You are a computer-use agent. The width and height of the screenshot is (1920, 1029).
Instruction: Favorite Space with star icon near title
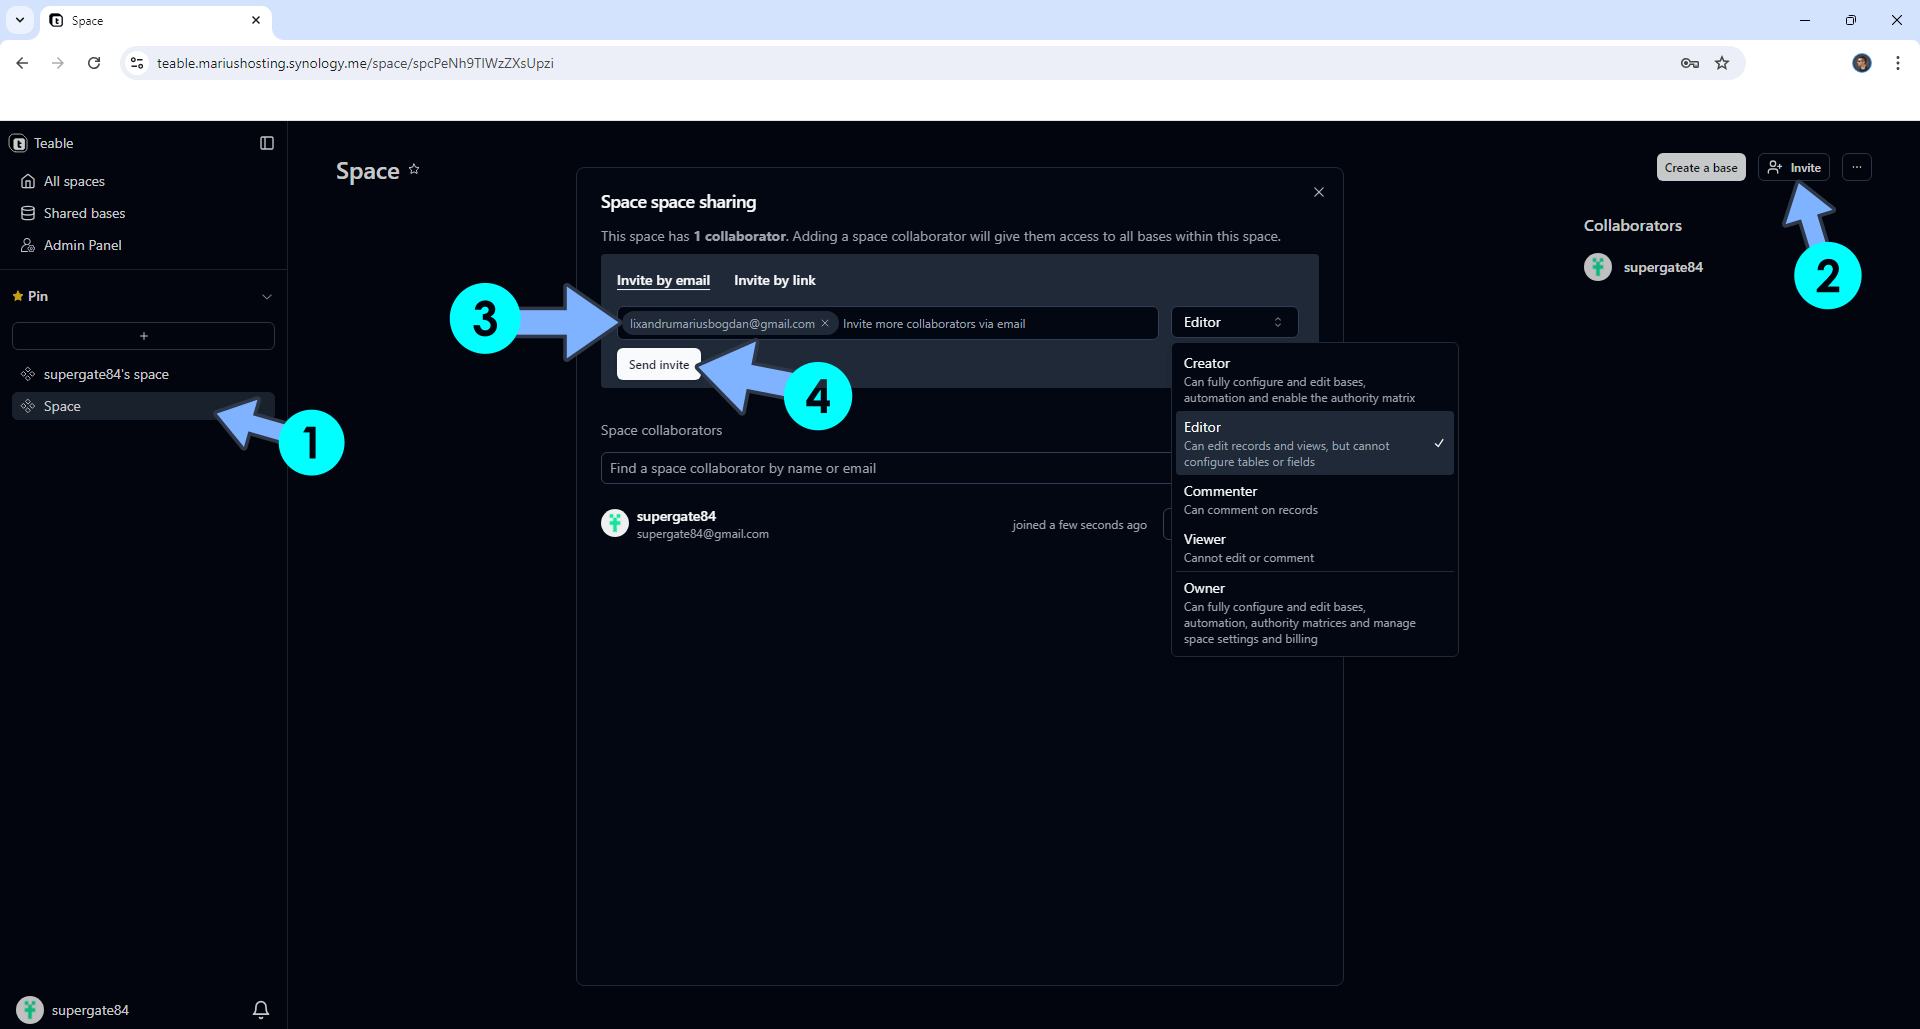pyautogui.click(x=414, y=169)
